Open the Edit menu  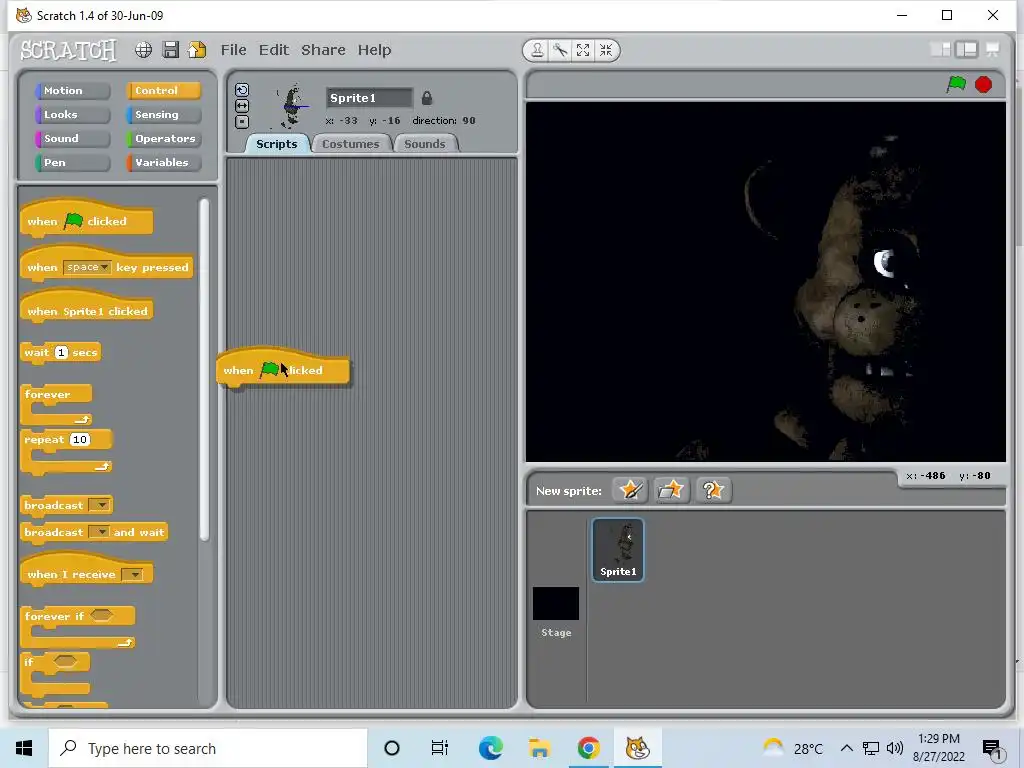274,50
